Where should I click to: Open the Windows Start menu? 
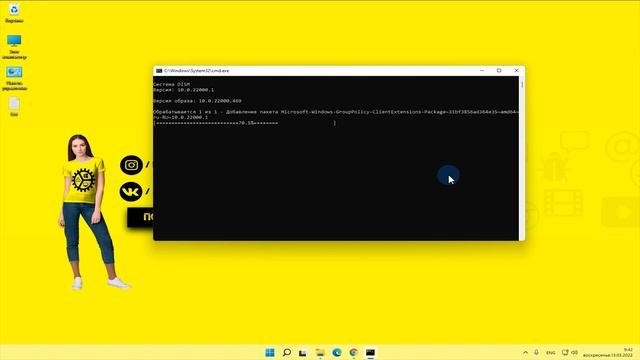click(x=270, y=352)
